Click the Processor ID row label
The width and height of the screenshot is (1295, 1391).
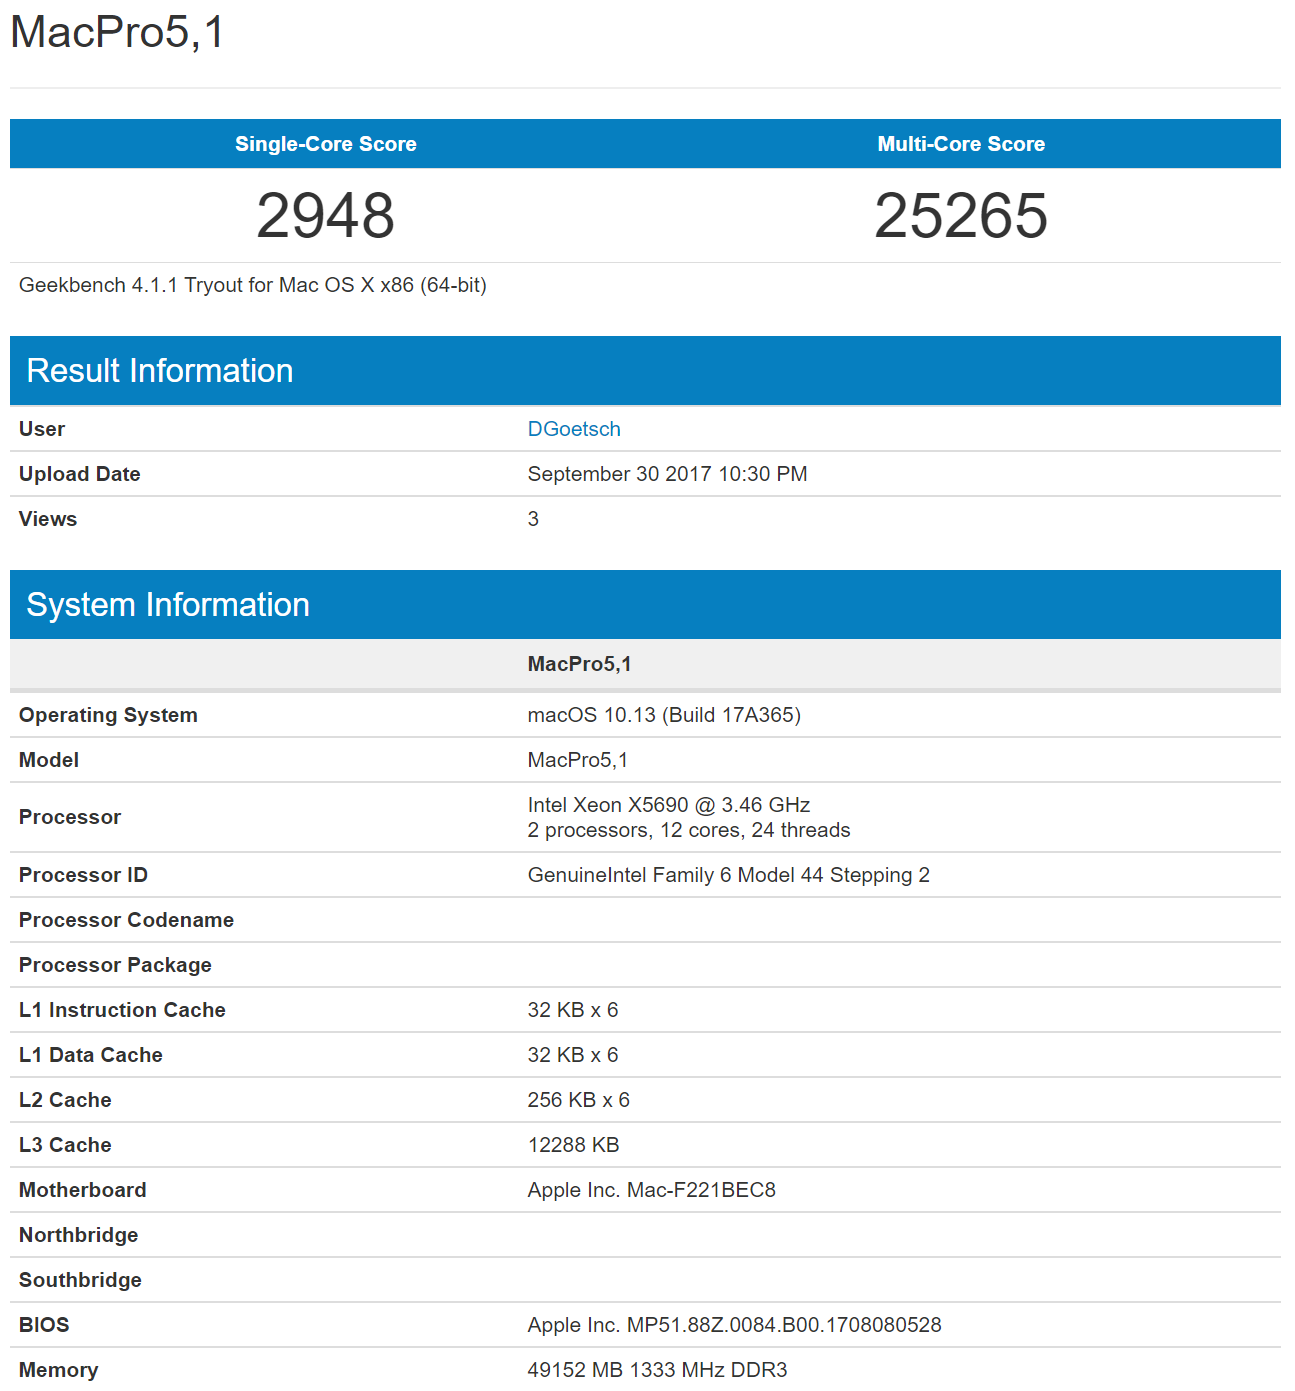[x=83, y=875]
